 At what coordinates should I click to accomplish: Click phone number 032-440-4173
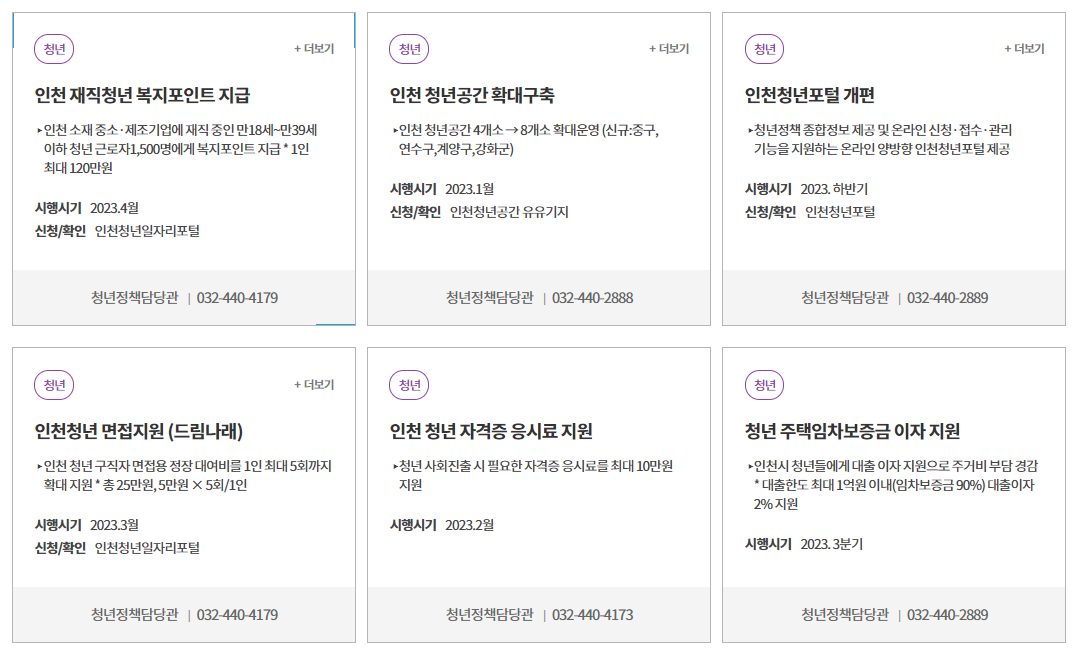(592, 615)
